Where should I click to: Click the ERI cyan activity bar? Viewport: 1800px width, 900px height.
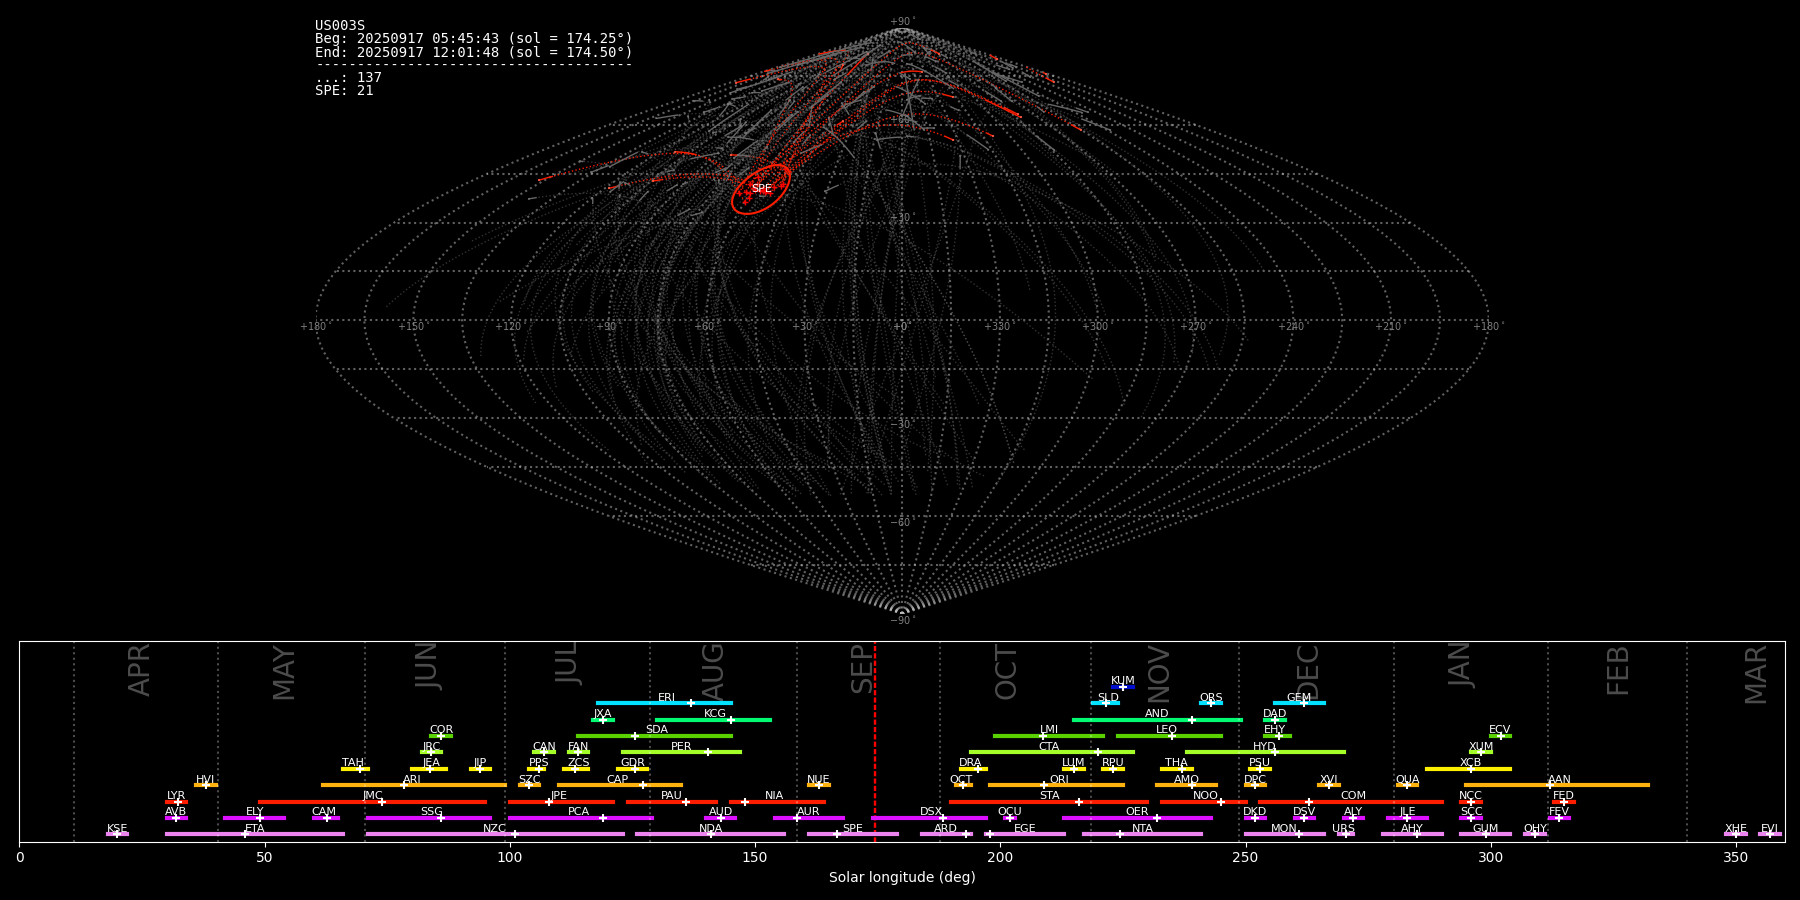pos(664,703)
